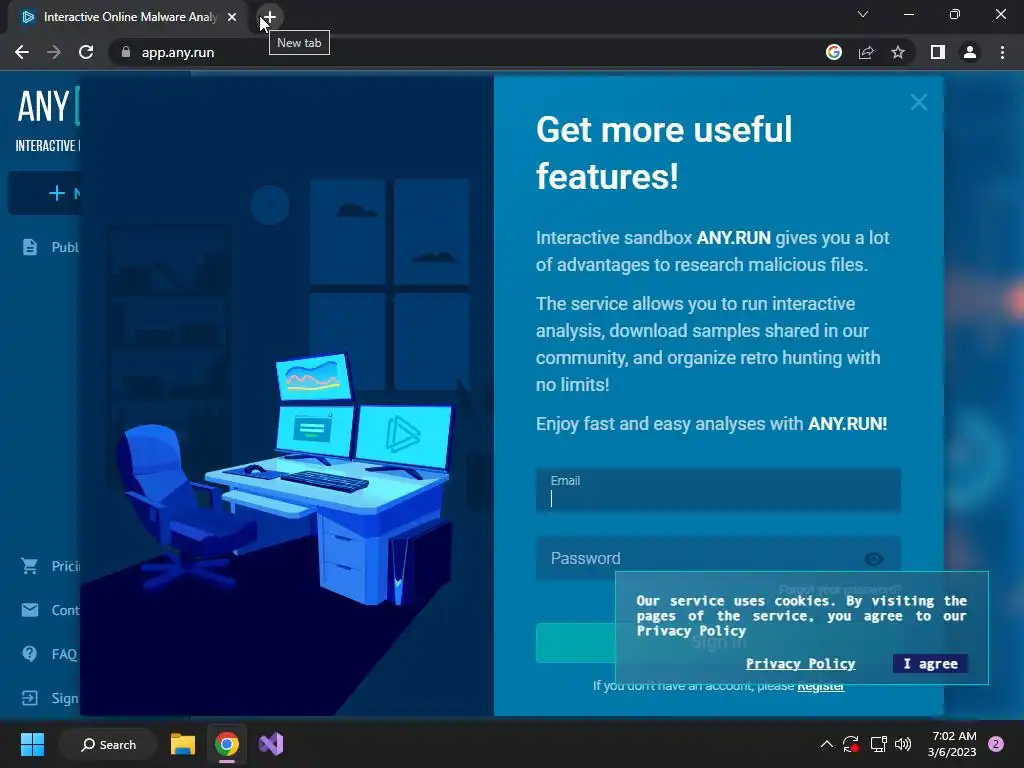Bookmark this page with star icon

click(x=898, y=52)
